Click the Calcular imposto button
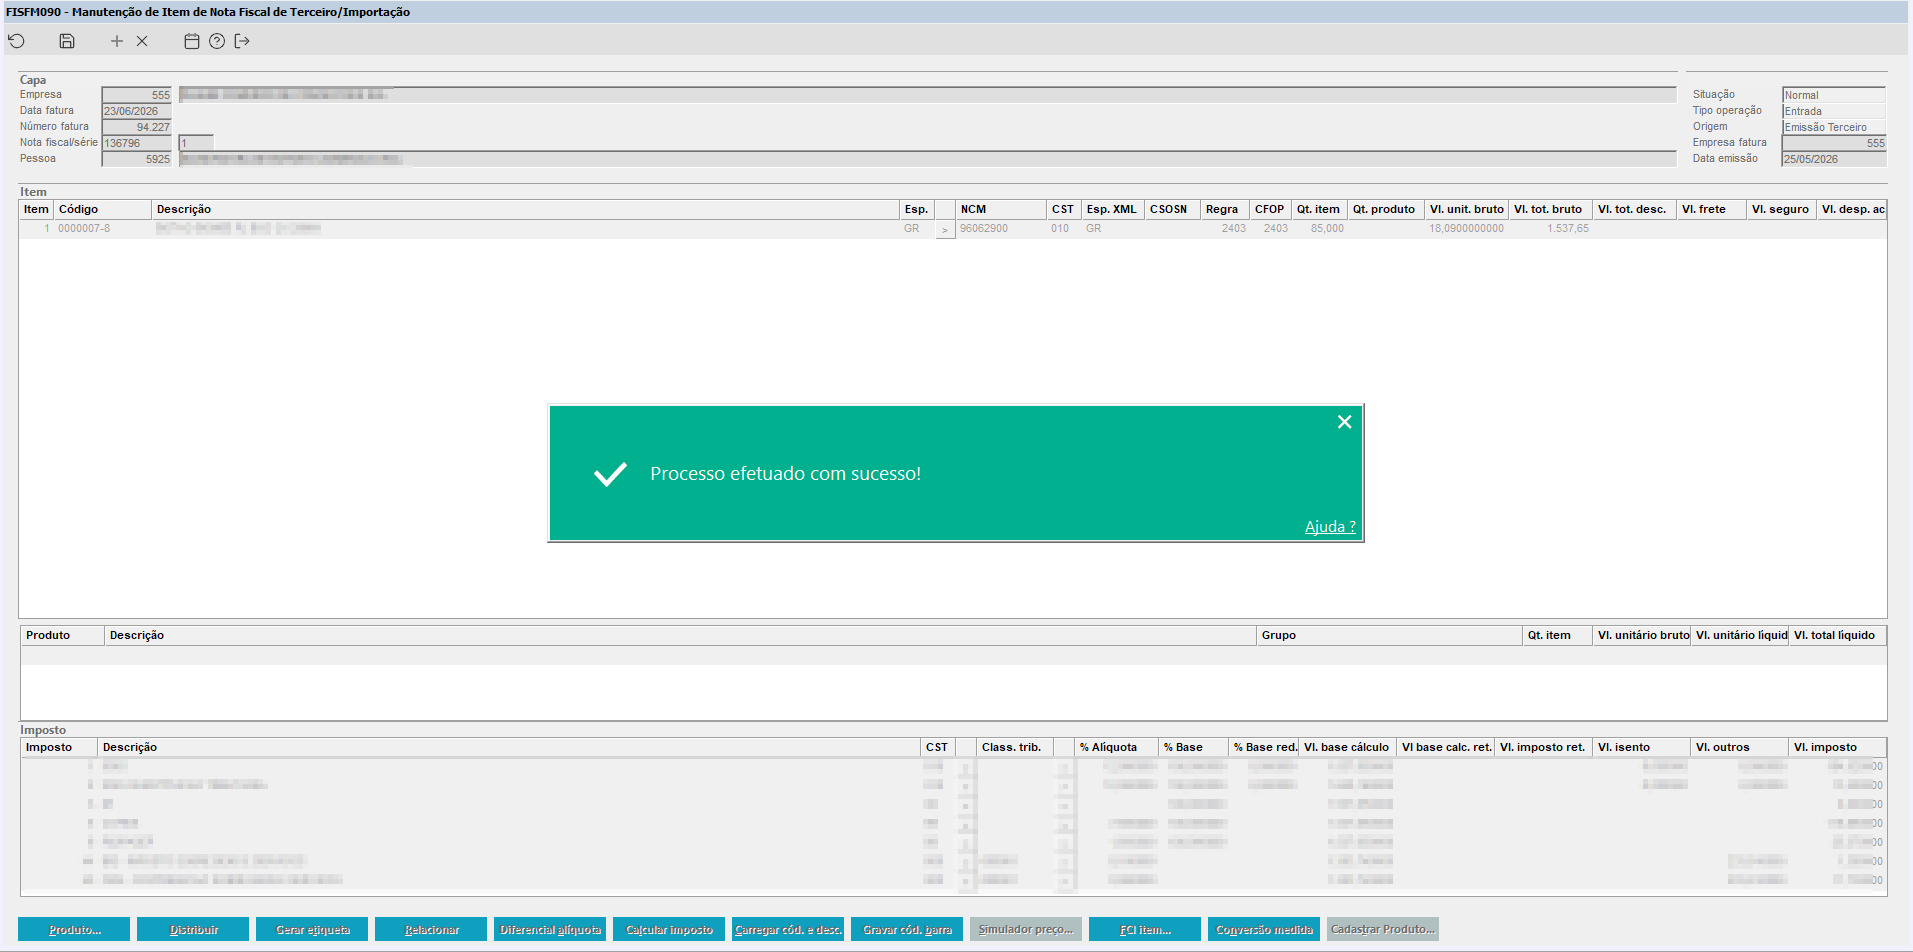 pos(669,929)
